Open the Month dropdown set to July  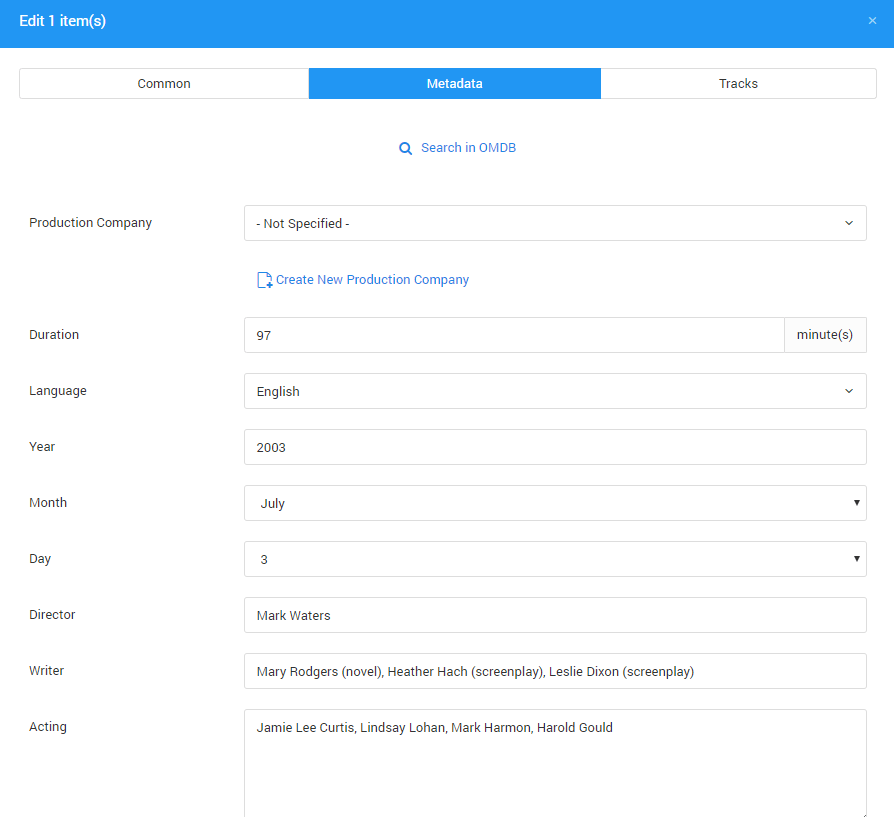[x=555, y=503]
